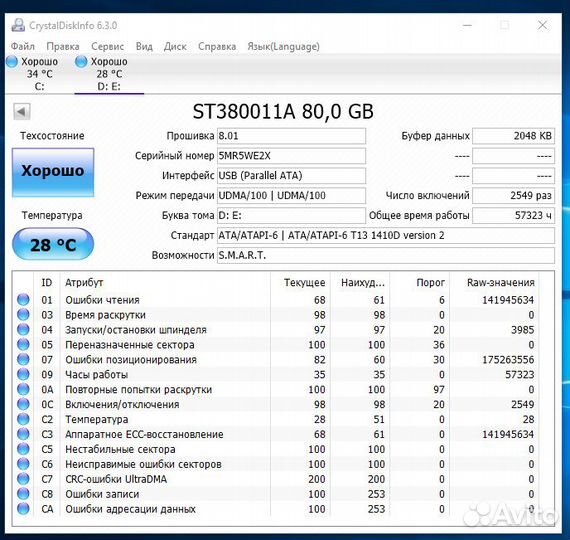The image size is (570, 540).
Task: Click the transfer mode field UDMA/100
Action: tap(291, 196)
